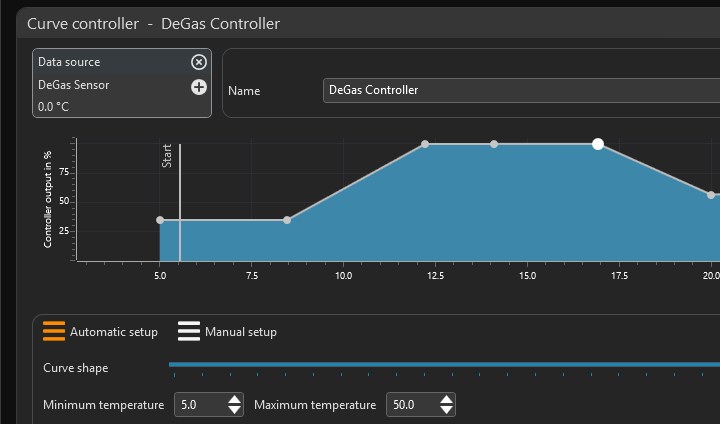Select the curve point at 20 degrees
Viewport: 720px width, 424px height.
[x=711, y=195]
